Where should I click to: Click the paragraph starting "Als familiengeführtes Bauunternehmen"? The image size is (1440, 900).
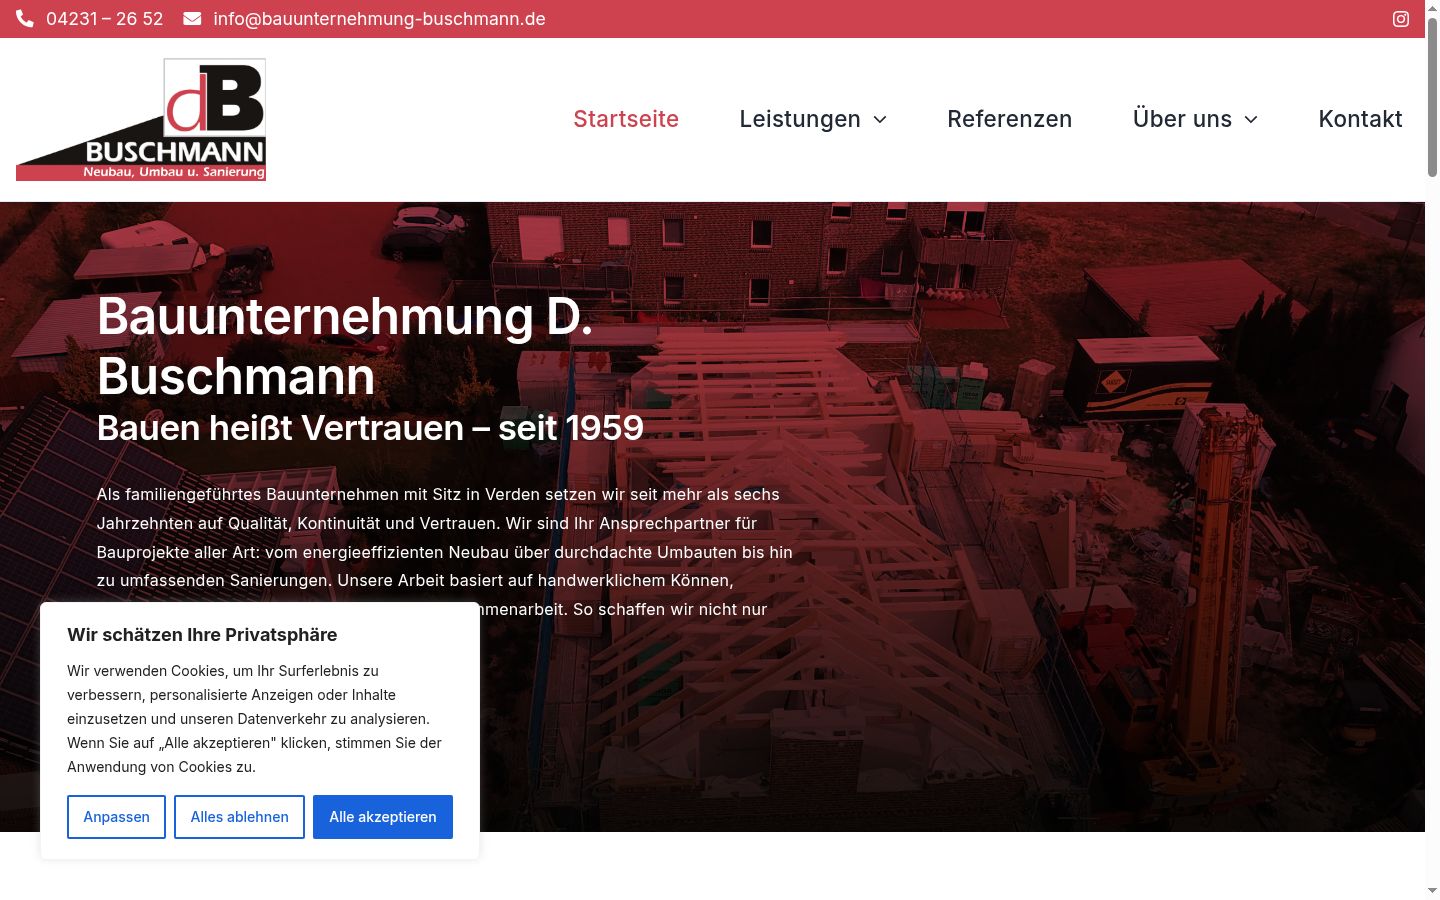point(445,551)
